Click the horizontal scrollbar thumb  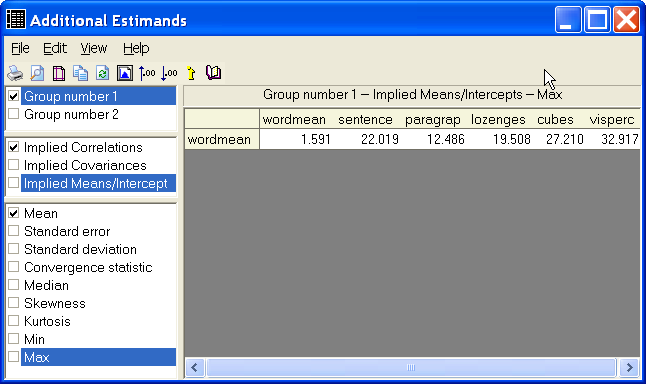coord(411,367)
